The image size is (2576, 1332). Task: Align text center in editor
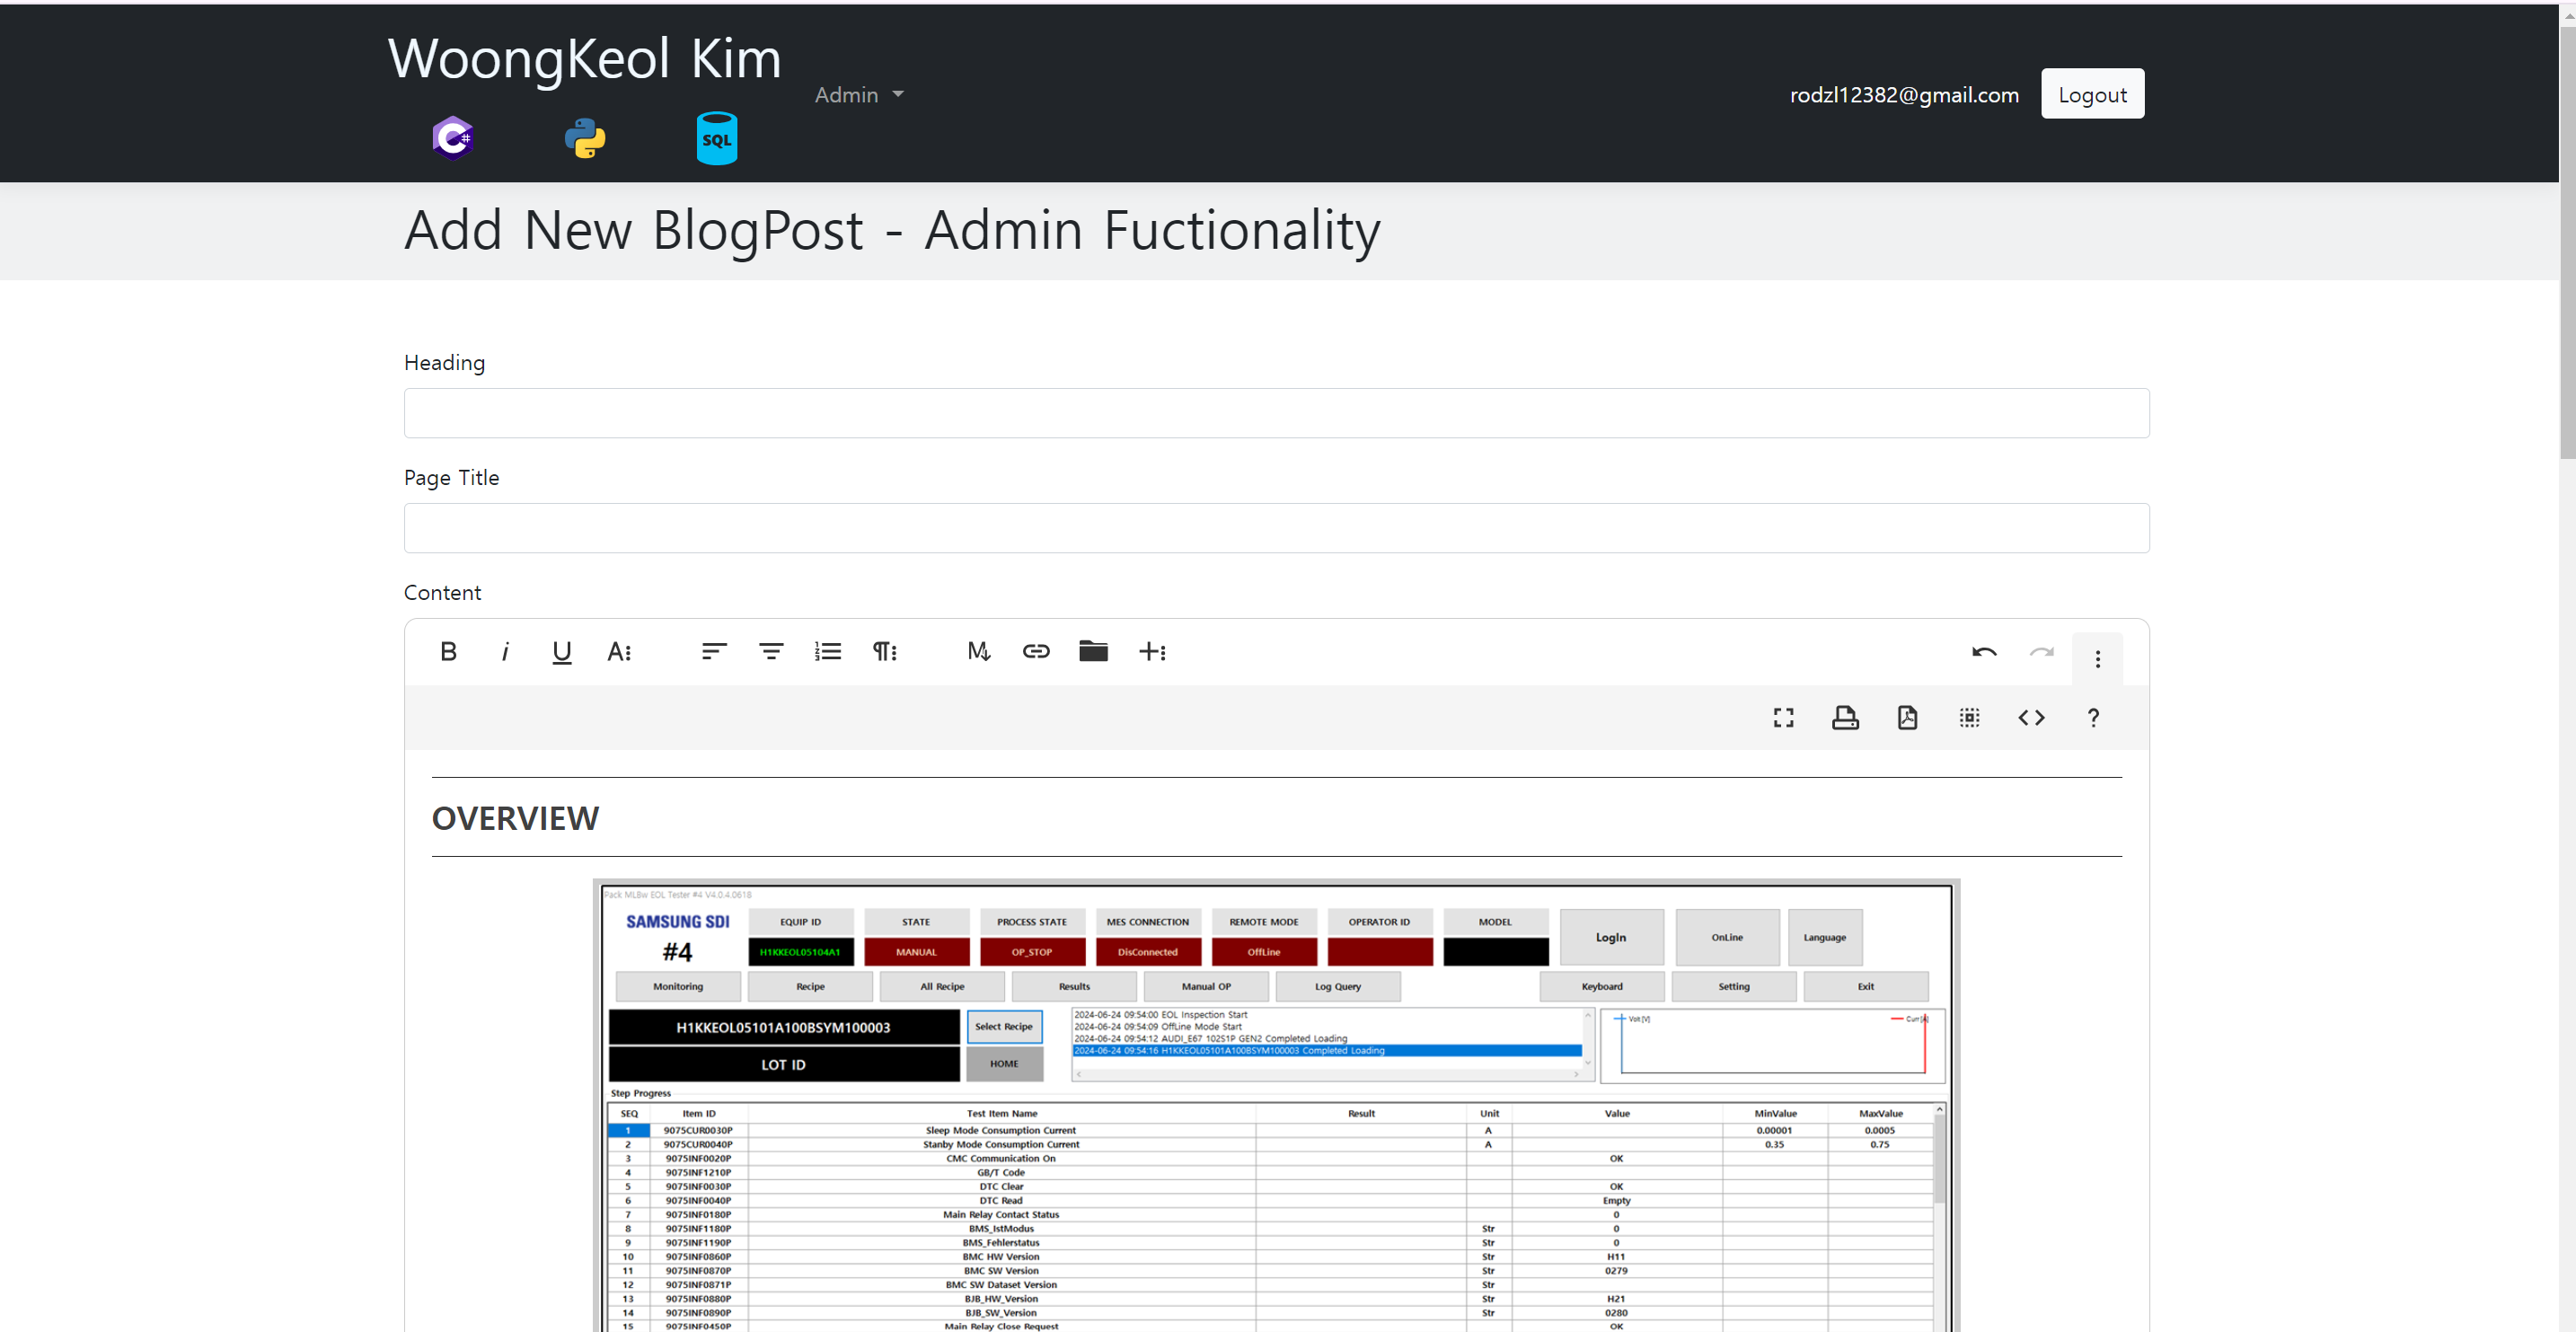770,652
